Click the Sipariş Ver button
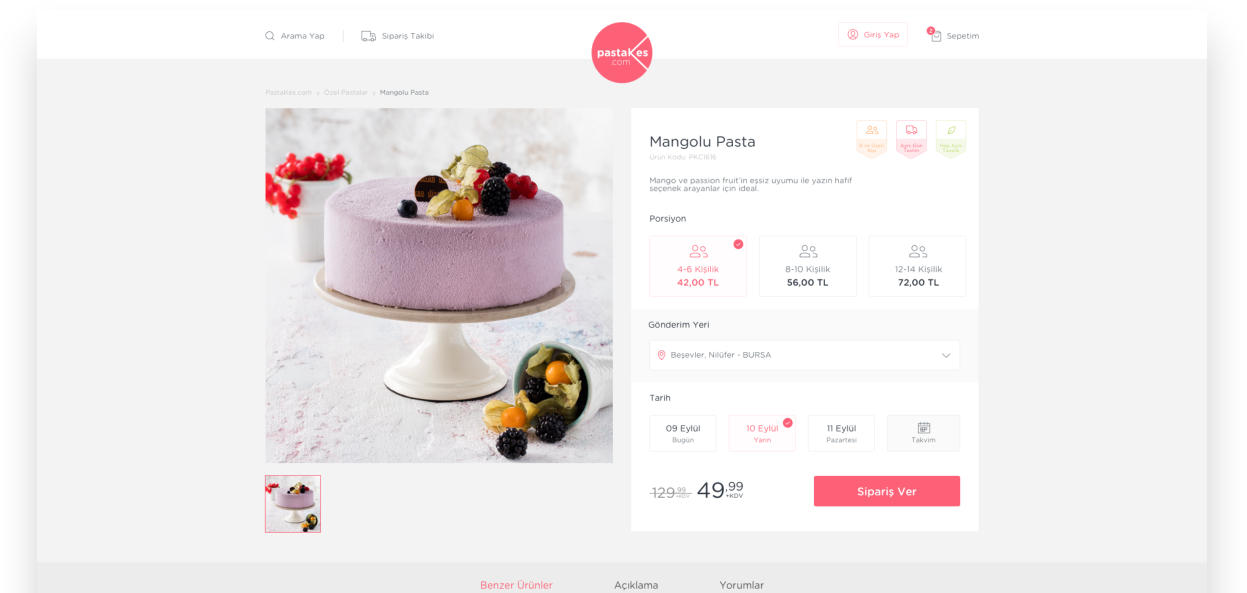This screenshot has width=1247, height=593. coord(887,491)
